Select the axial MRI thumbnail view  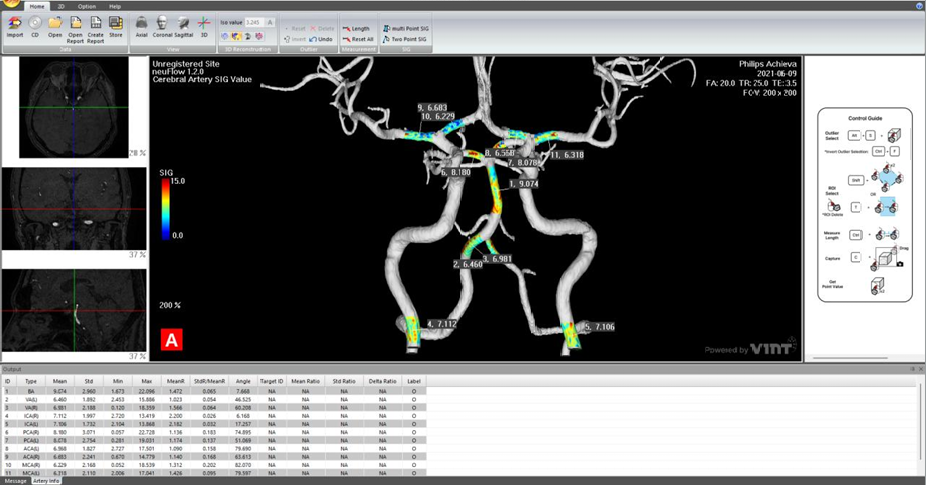(x=74, y=107)
